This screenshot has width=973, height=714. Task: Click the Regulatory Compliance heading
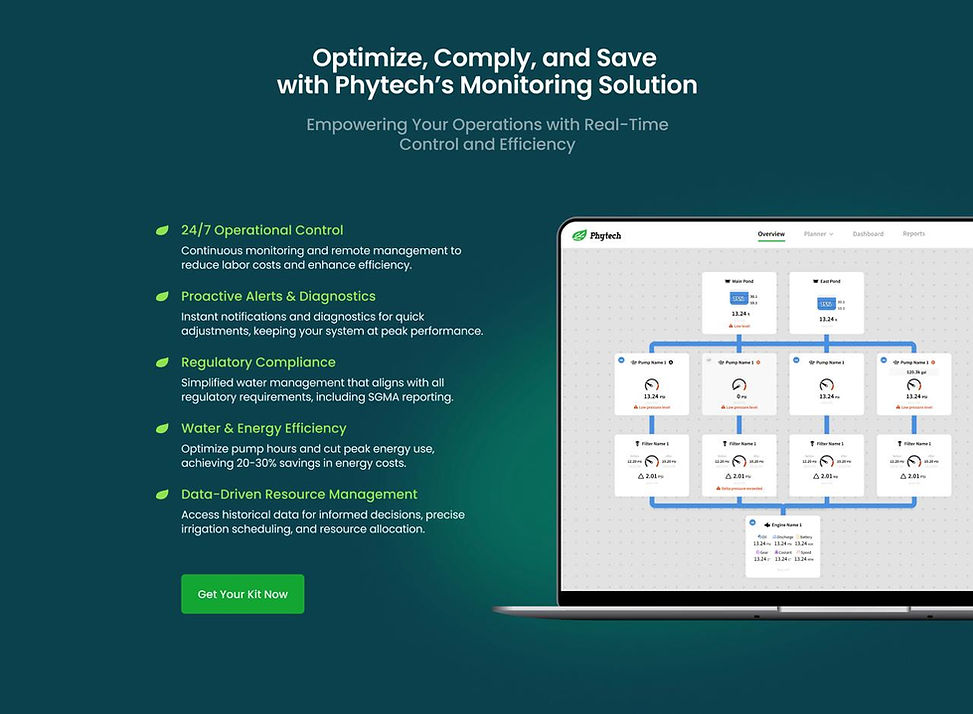[258, 362]
